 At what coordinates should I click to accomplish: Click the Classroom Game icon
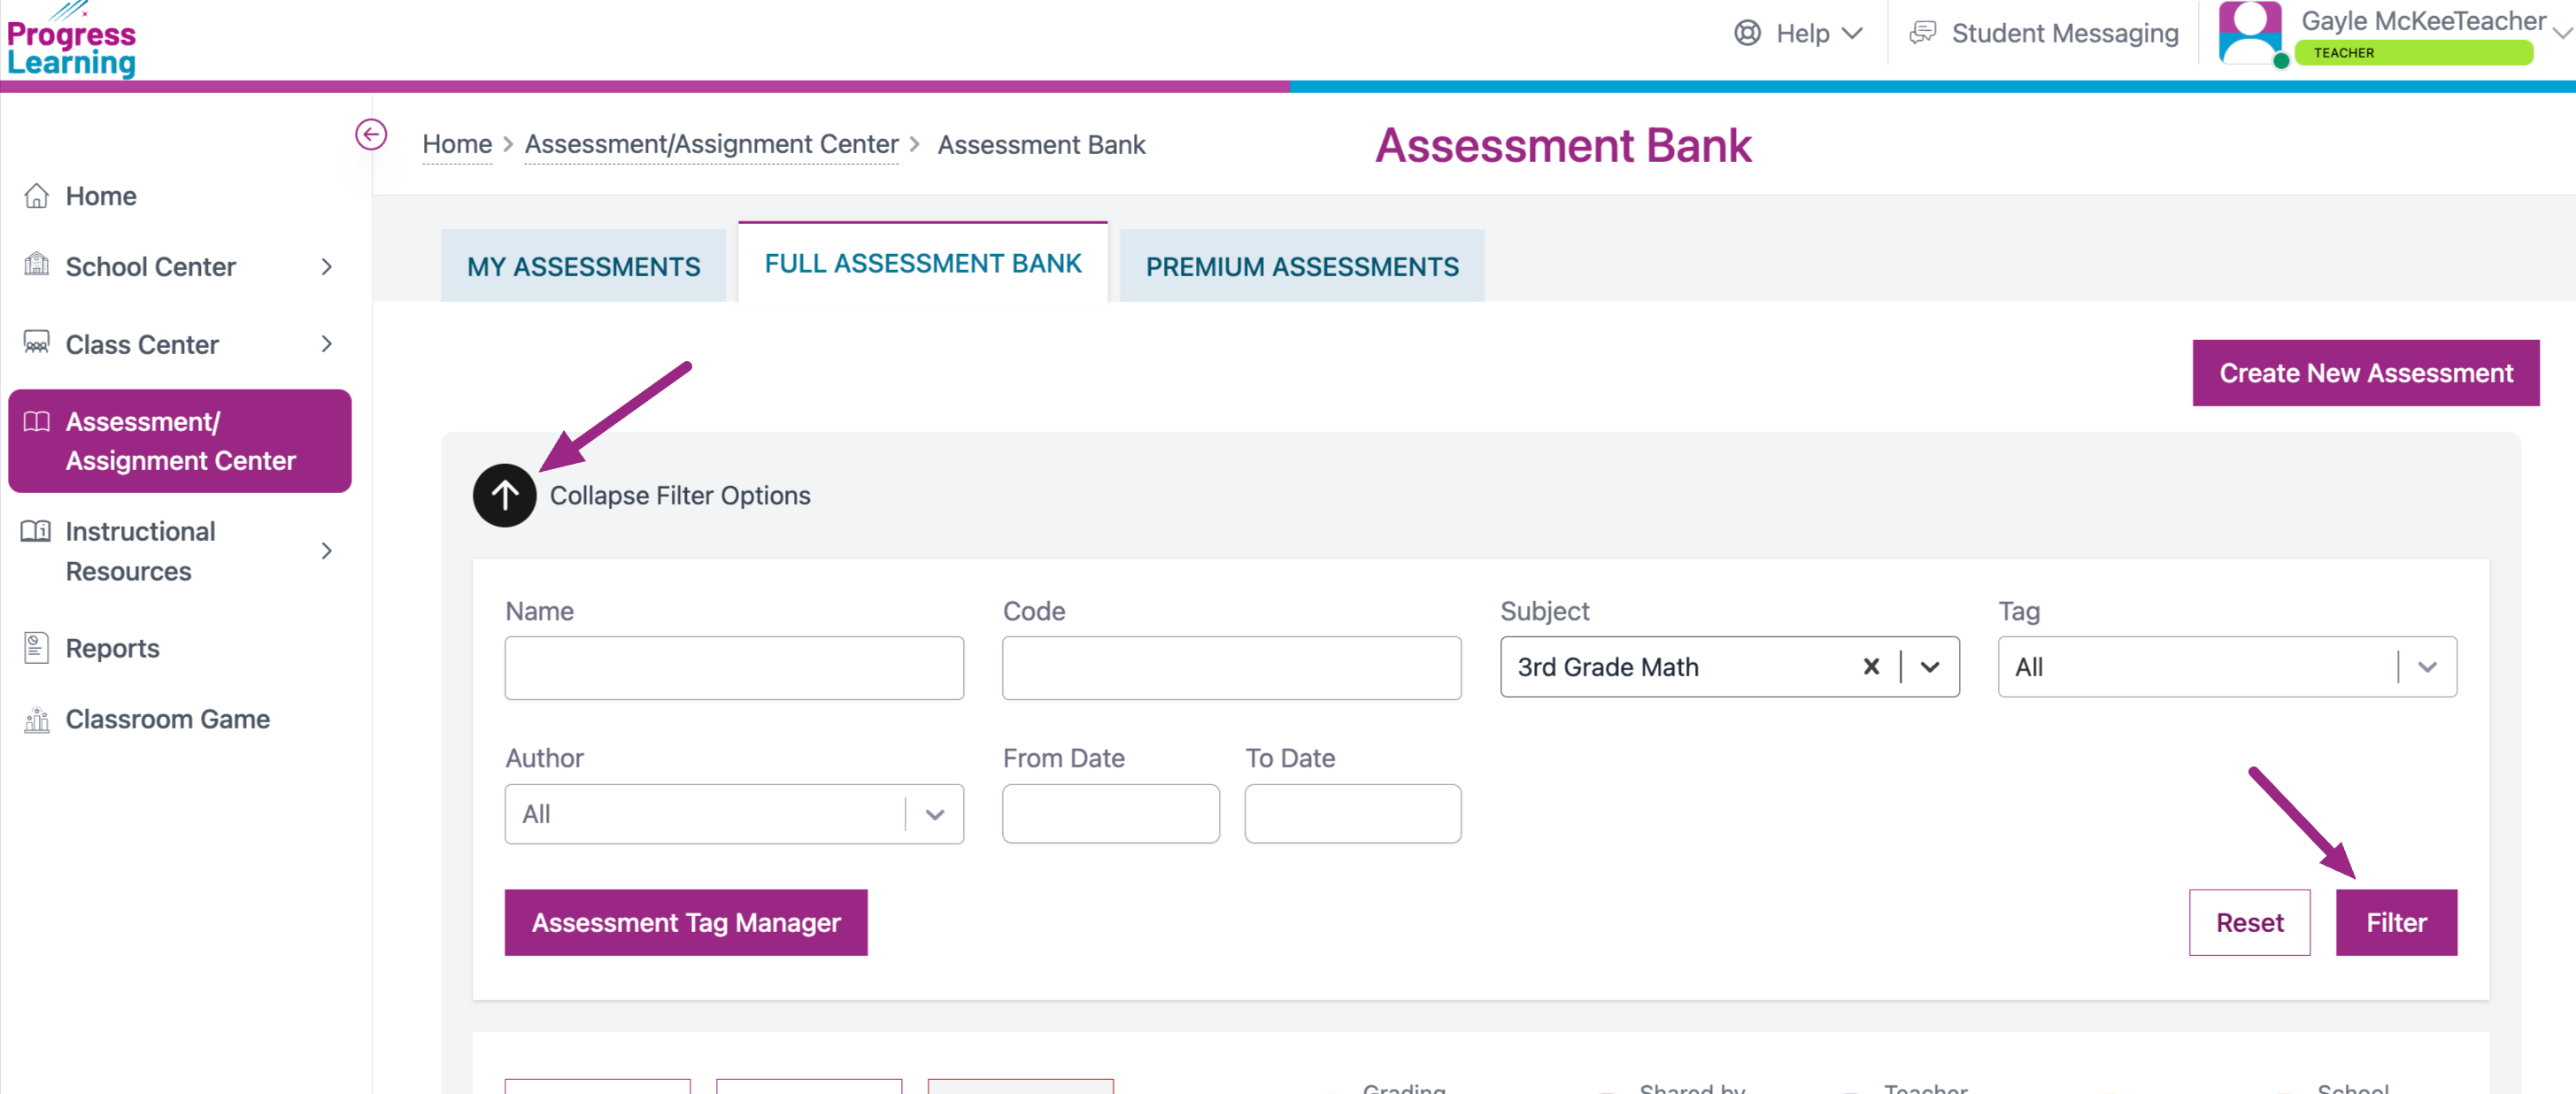pos(36,719)
